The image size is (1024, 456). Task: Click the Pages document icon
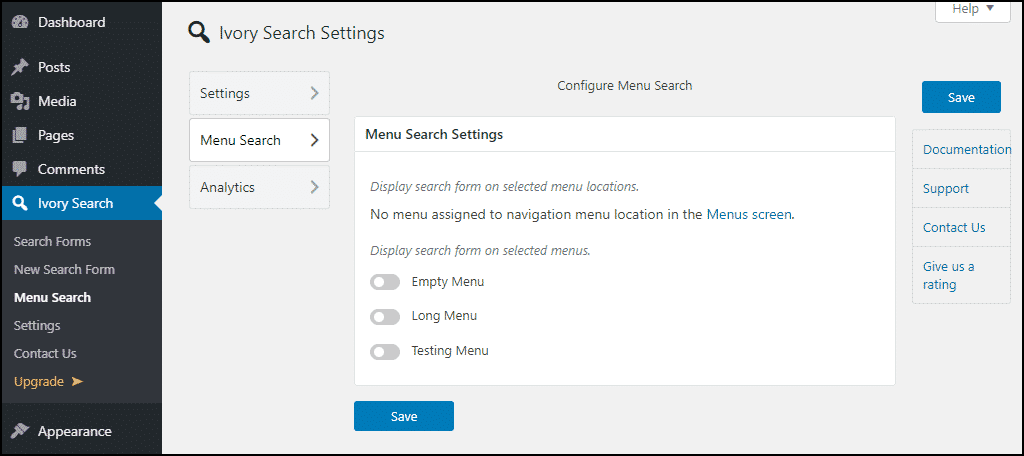pos(20,135)
